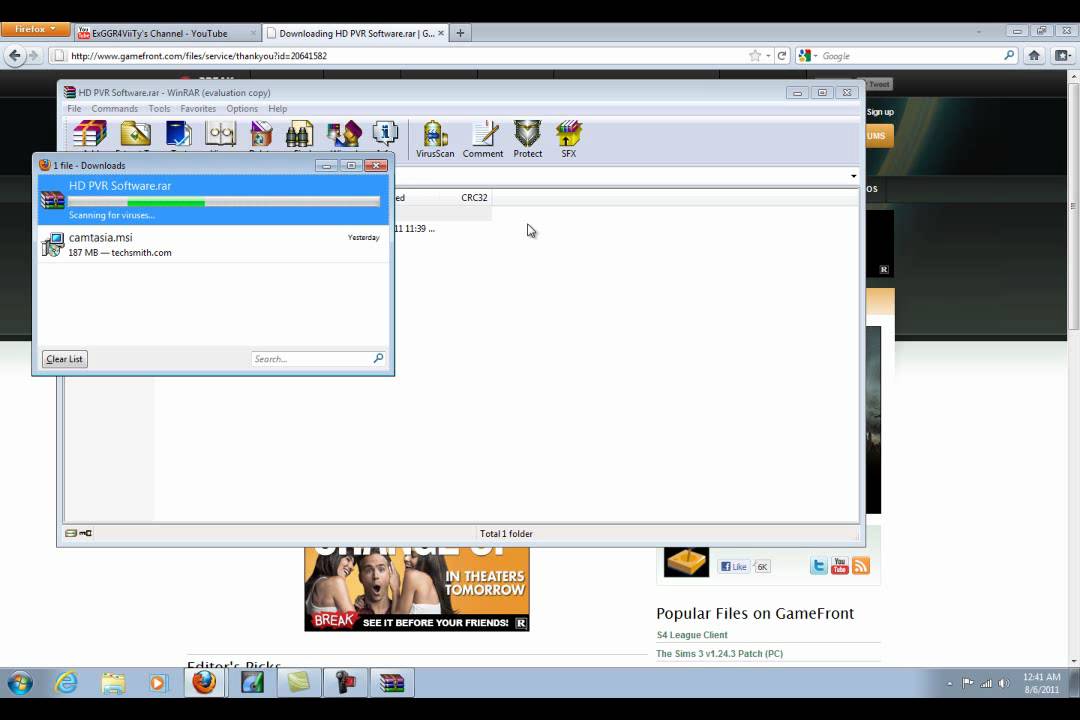This screenshot has width=1080, height=720.
Task: Open the Options menu in WinRAR
Action: tap(242, 109)
